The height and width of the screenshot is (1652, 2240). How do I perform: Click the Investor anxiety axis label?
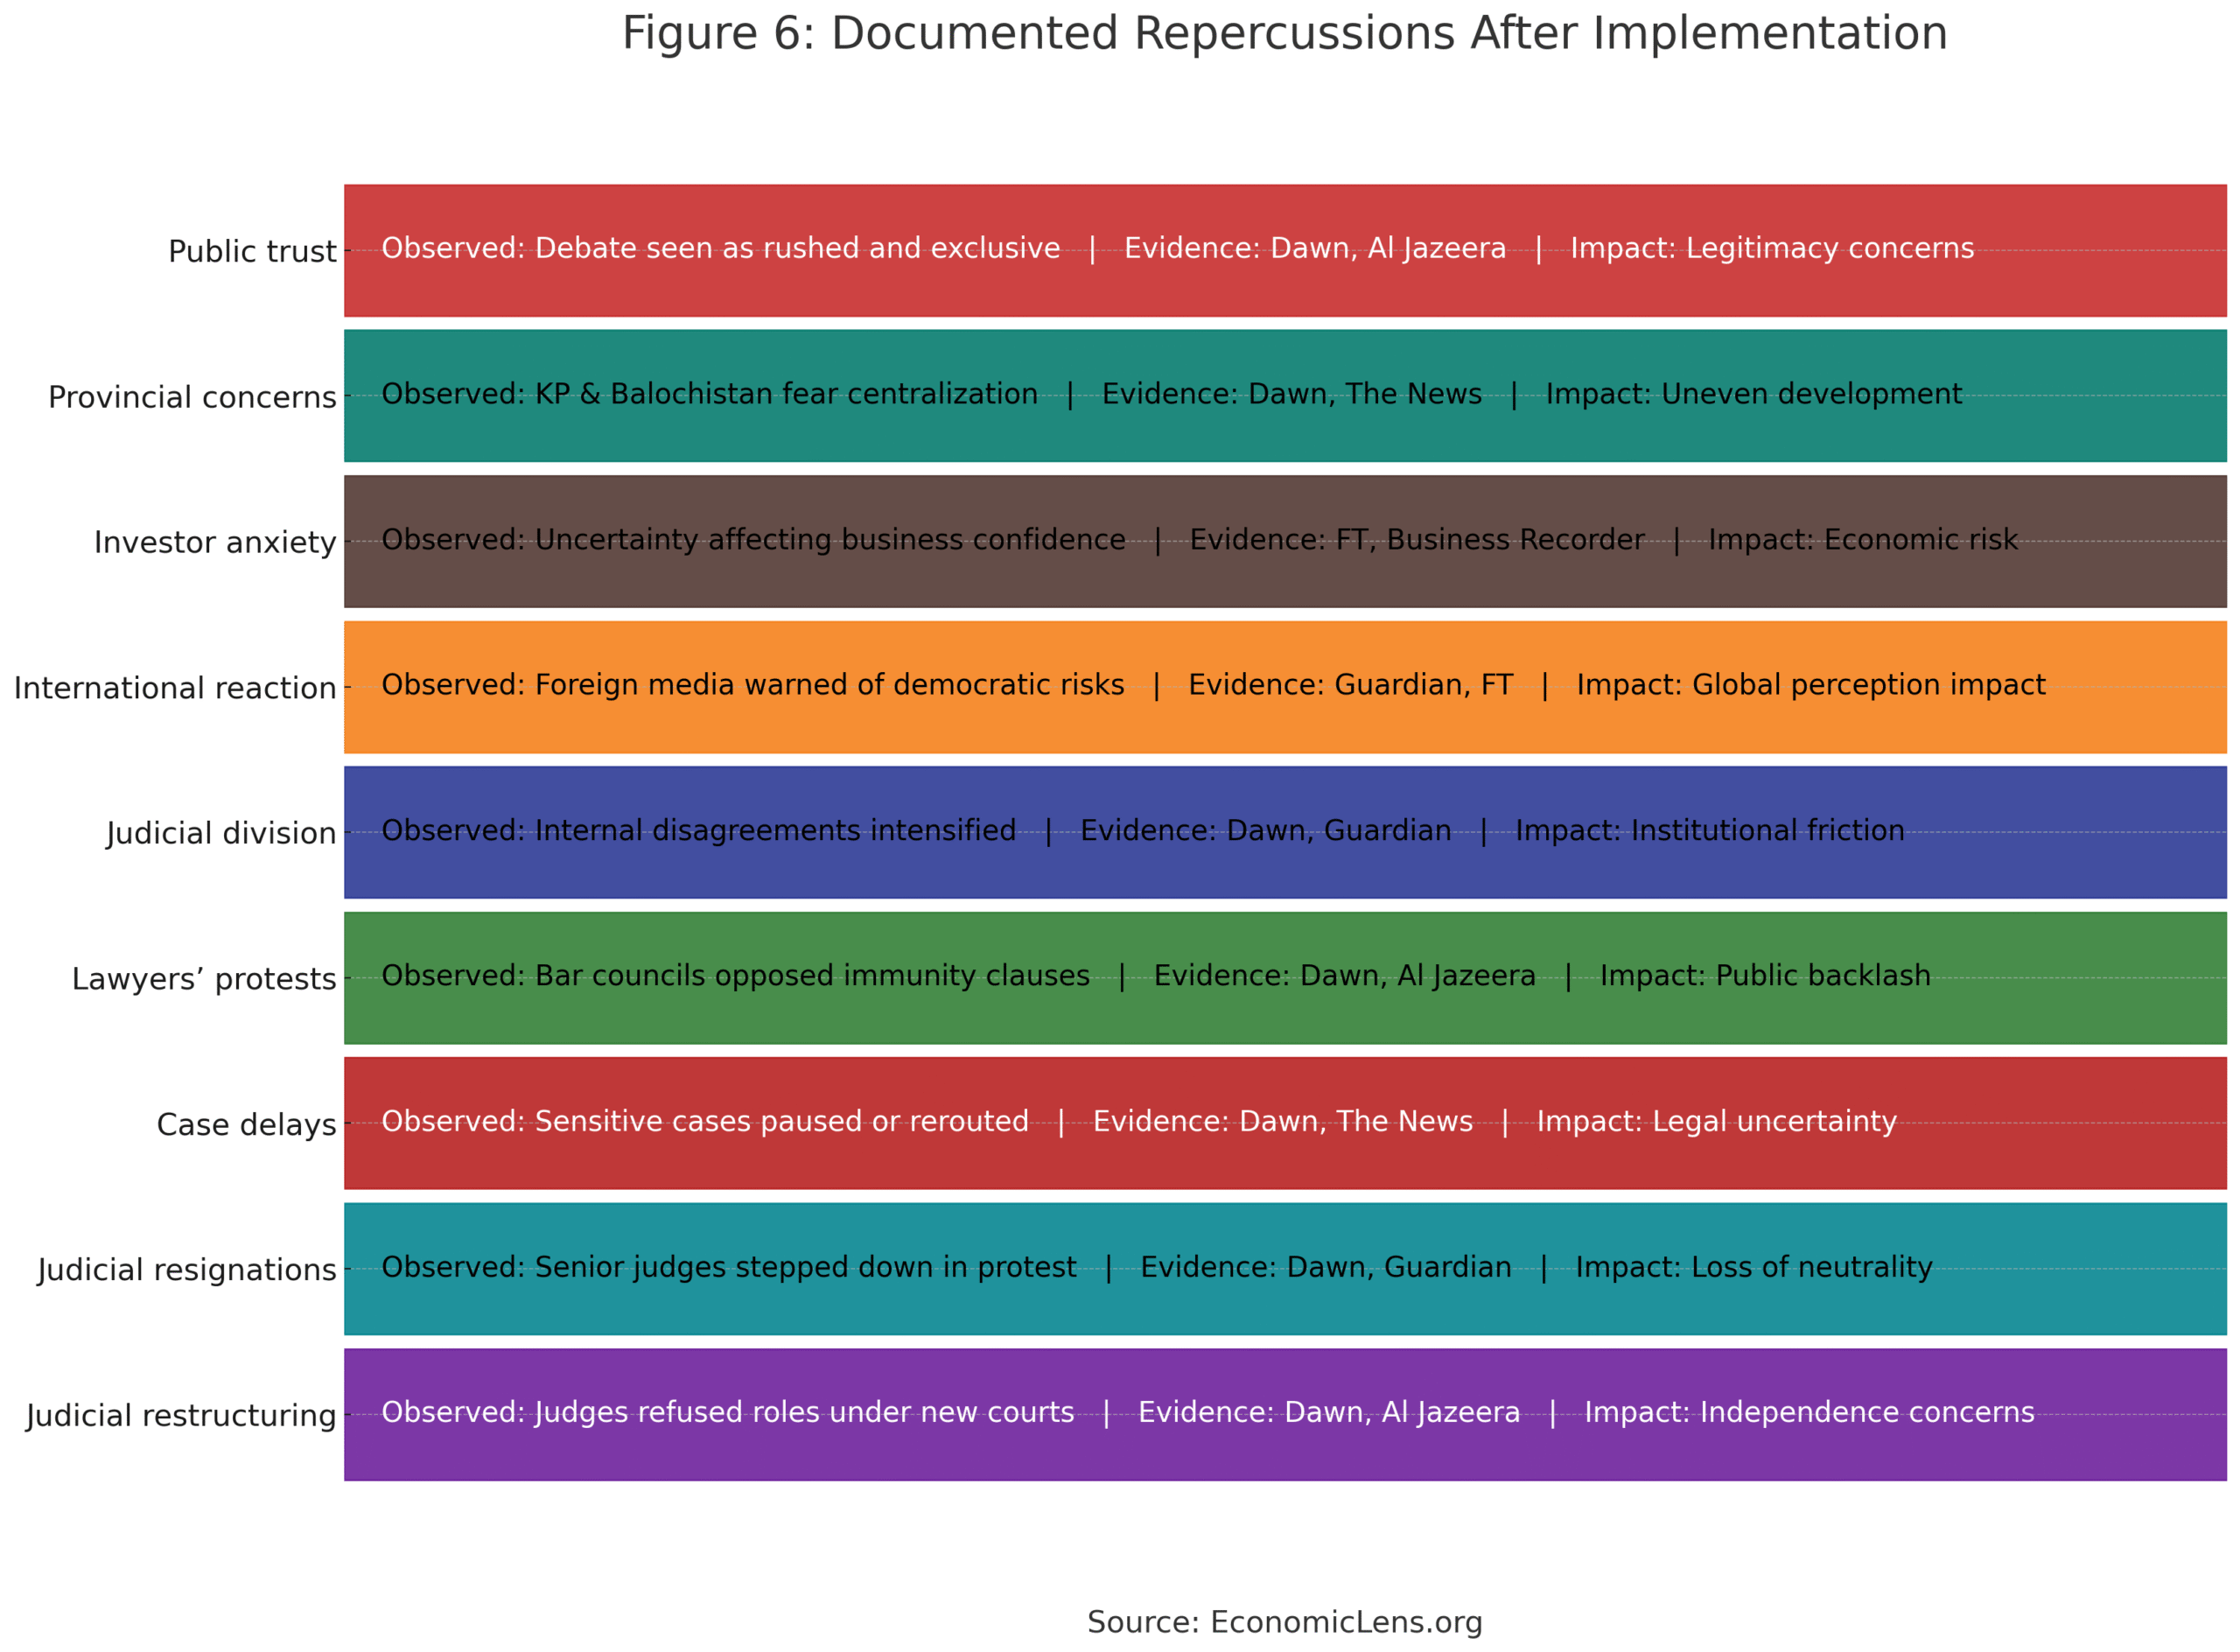tap(214, 540)
